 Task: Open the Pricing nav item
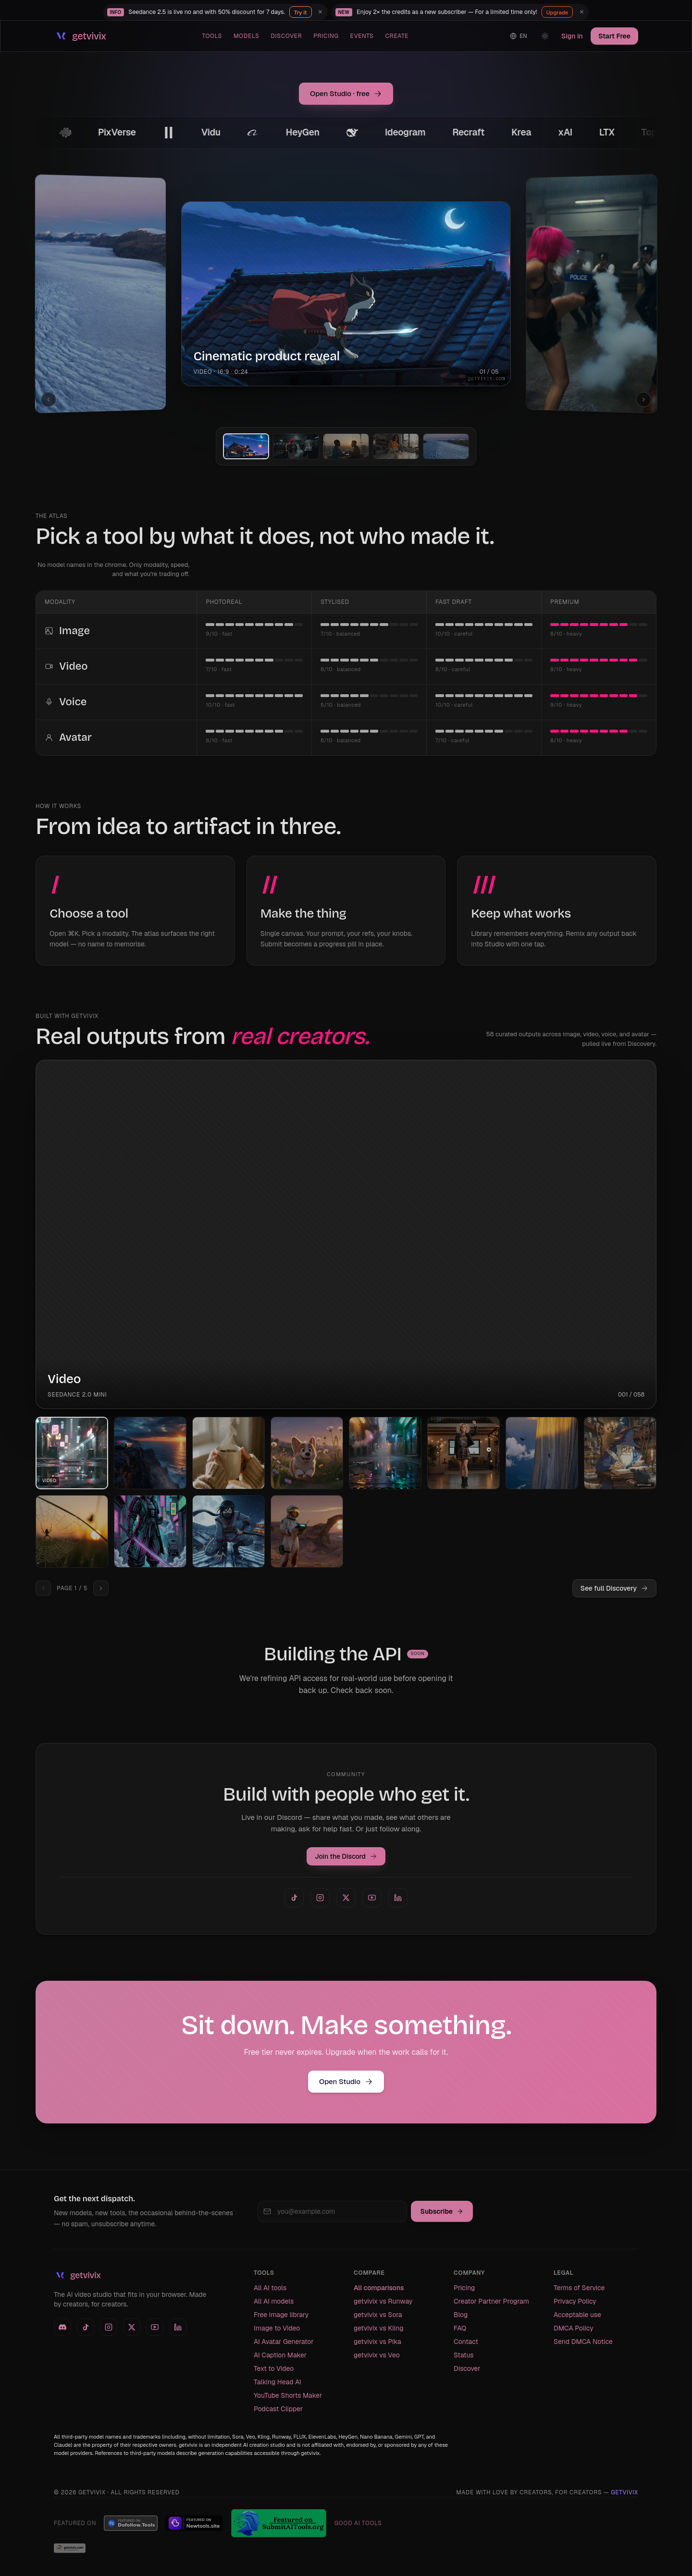point(326,36)
